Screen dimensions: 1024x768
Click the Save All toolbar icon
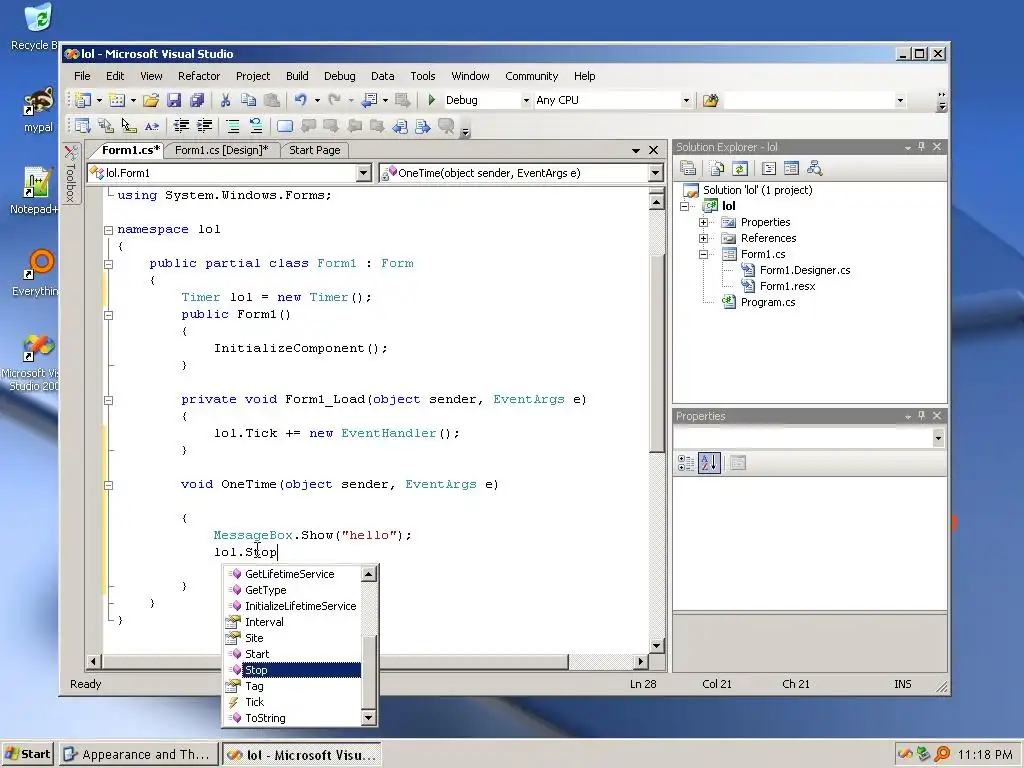[197, 100]
